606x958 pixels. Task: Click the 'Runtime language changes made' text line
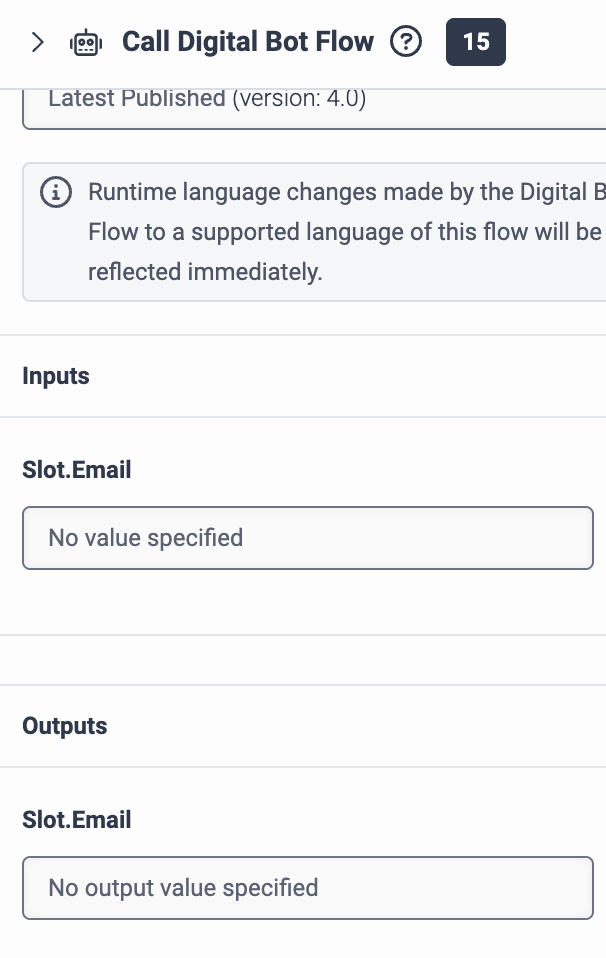coord(347,192)
